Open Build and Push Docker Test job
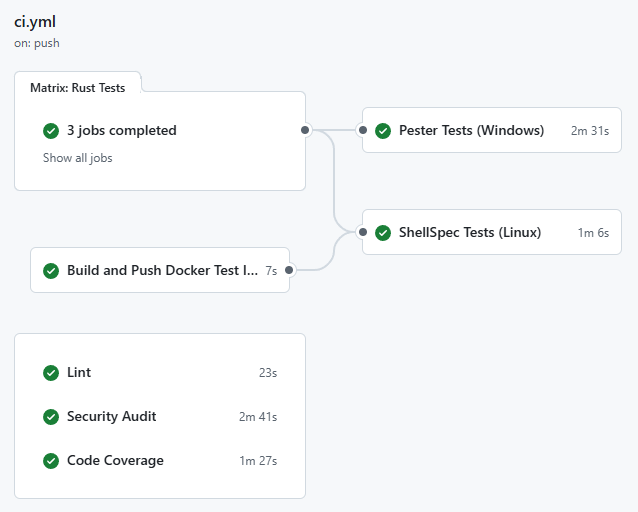Viewport: 638px width, 512px height. (158, 271)
